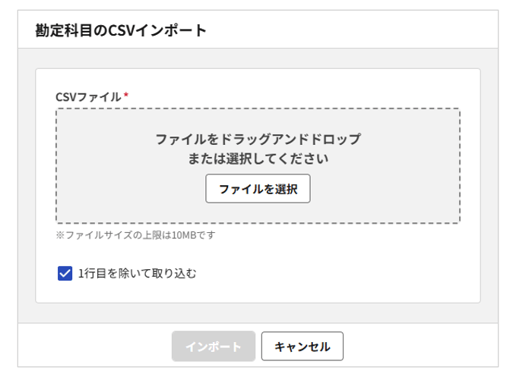The image size is (513, 377).
Task: Click the dialog footer left of インポート
Action: (x=95, y=346)
